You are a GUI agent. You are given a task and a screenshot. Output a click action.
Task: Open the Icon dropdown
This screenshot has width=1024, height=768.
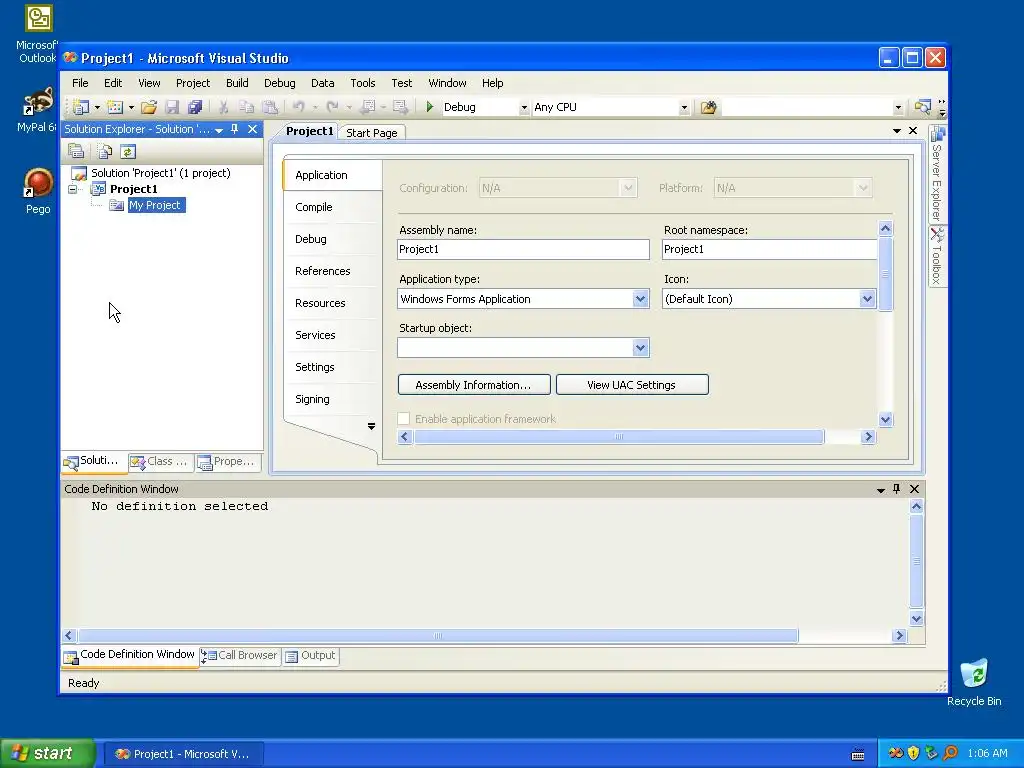(867, 298)
